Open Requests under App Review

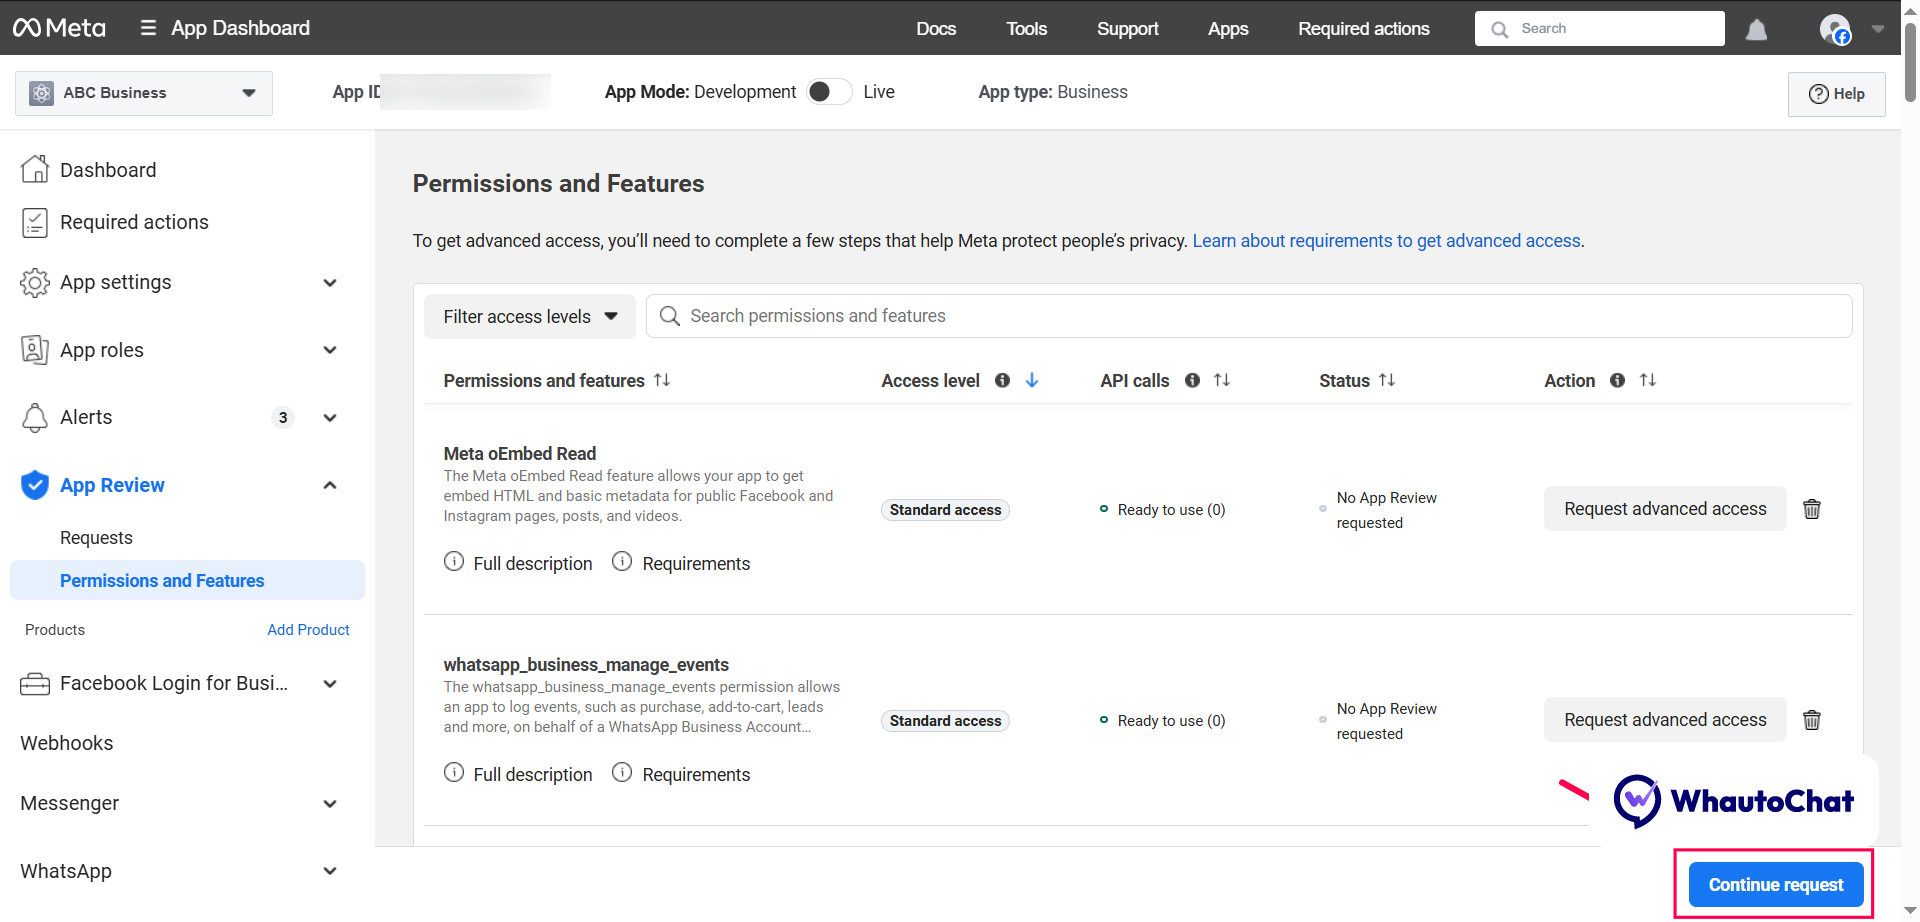tap(96, 538)
